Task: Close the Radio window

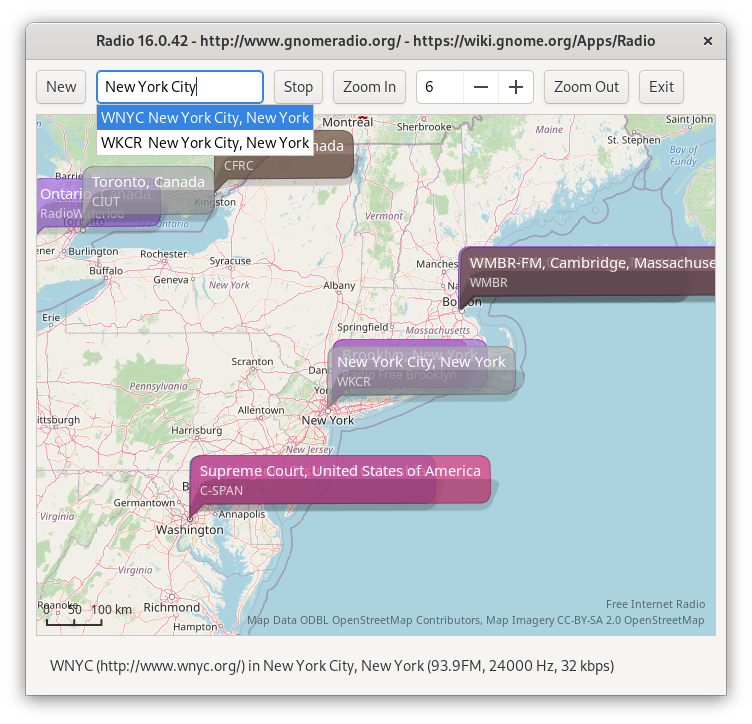Action: point(708,41)
